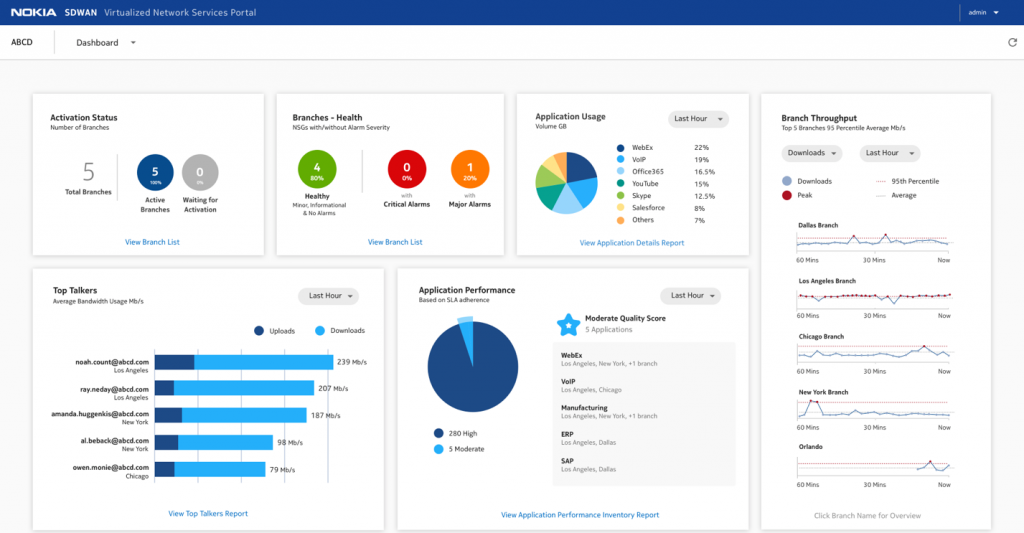Open View Application Details Report link
The width and height of the screenshot is (1024, 533).
pyautogui.click(x=632, y=243)
